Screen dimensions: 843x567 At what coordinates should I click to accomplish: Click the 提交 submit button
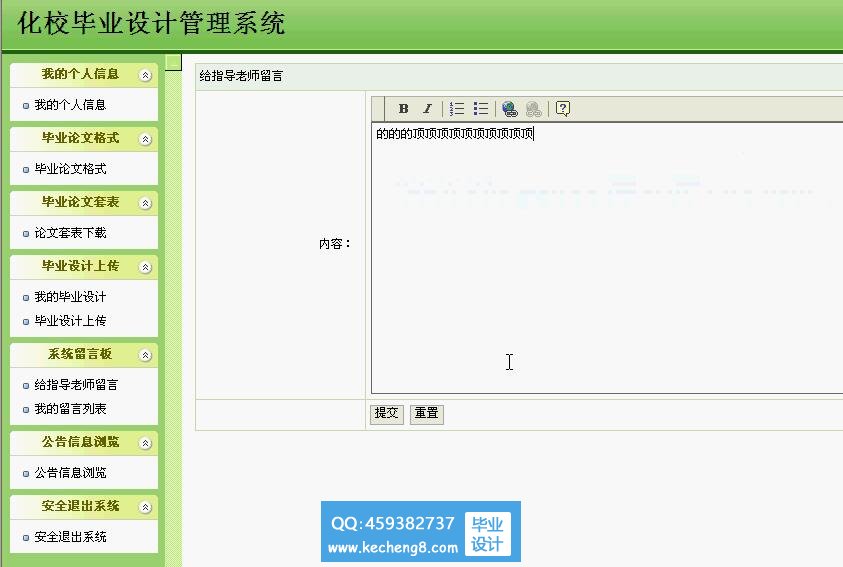387,414
